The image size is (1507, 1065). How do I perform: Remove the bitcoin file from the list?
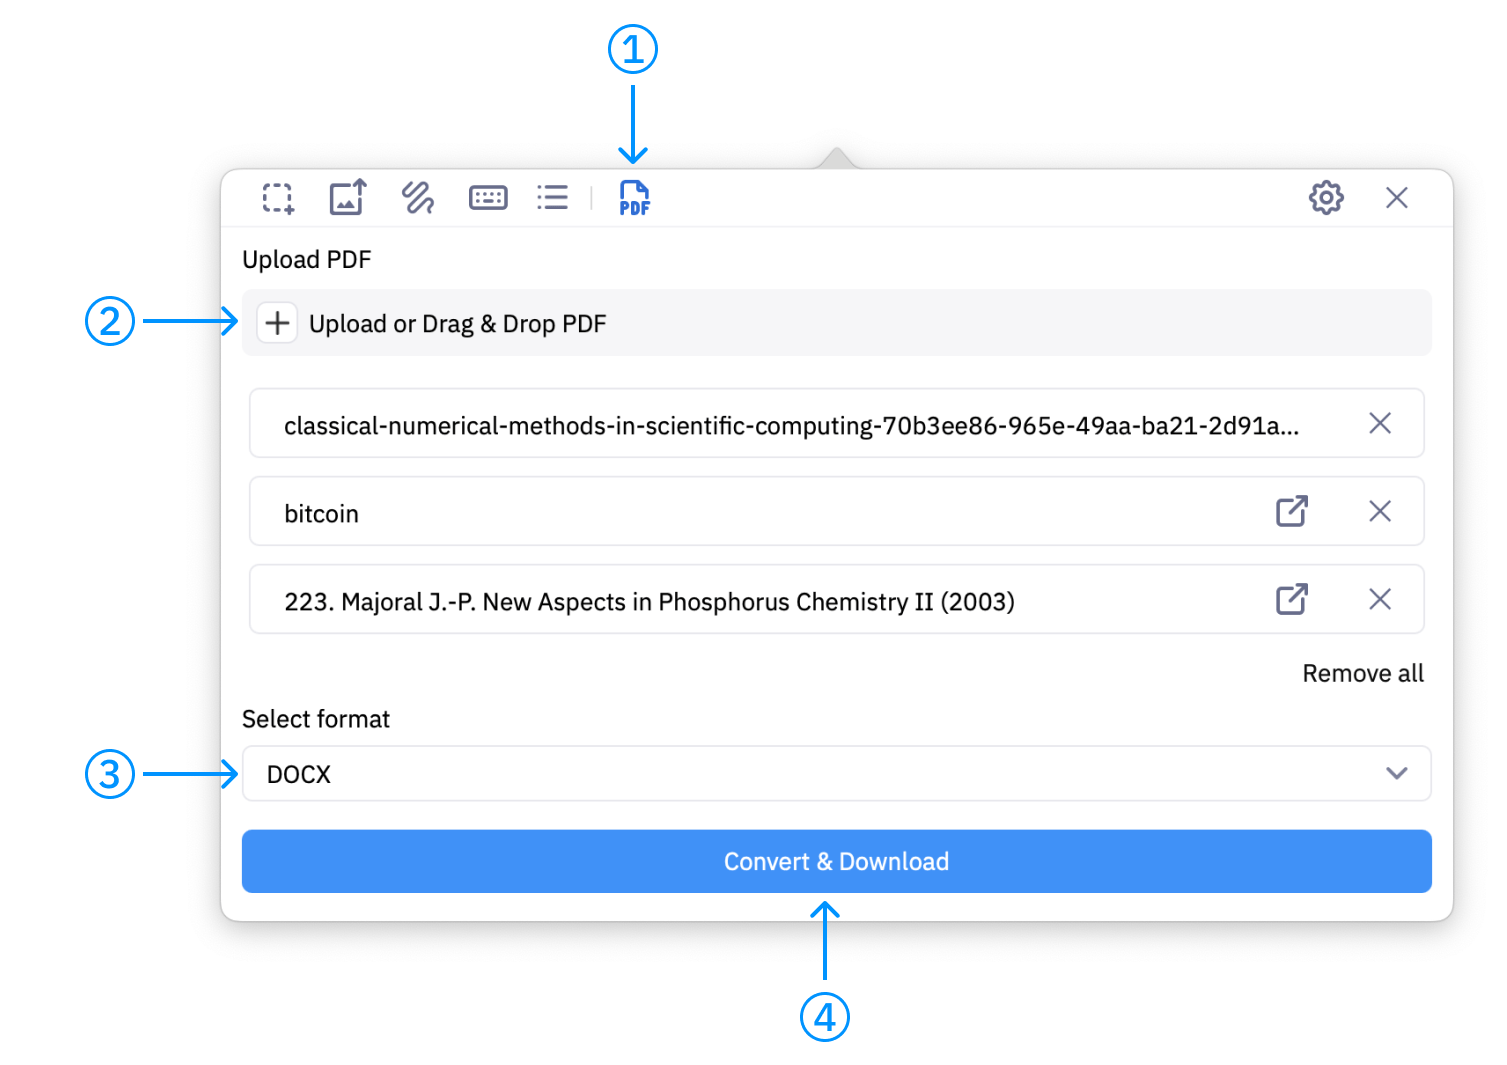point(1380,511)
